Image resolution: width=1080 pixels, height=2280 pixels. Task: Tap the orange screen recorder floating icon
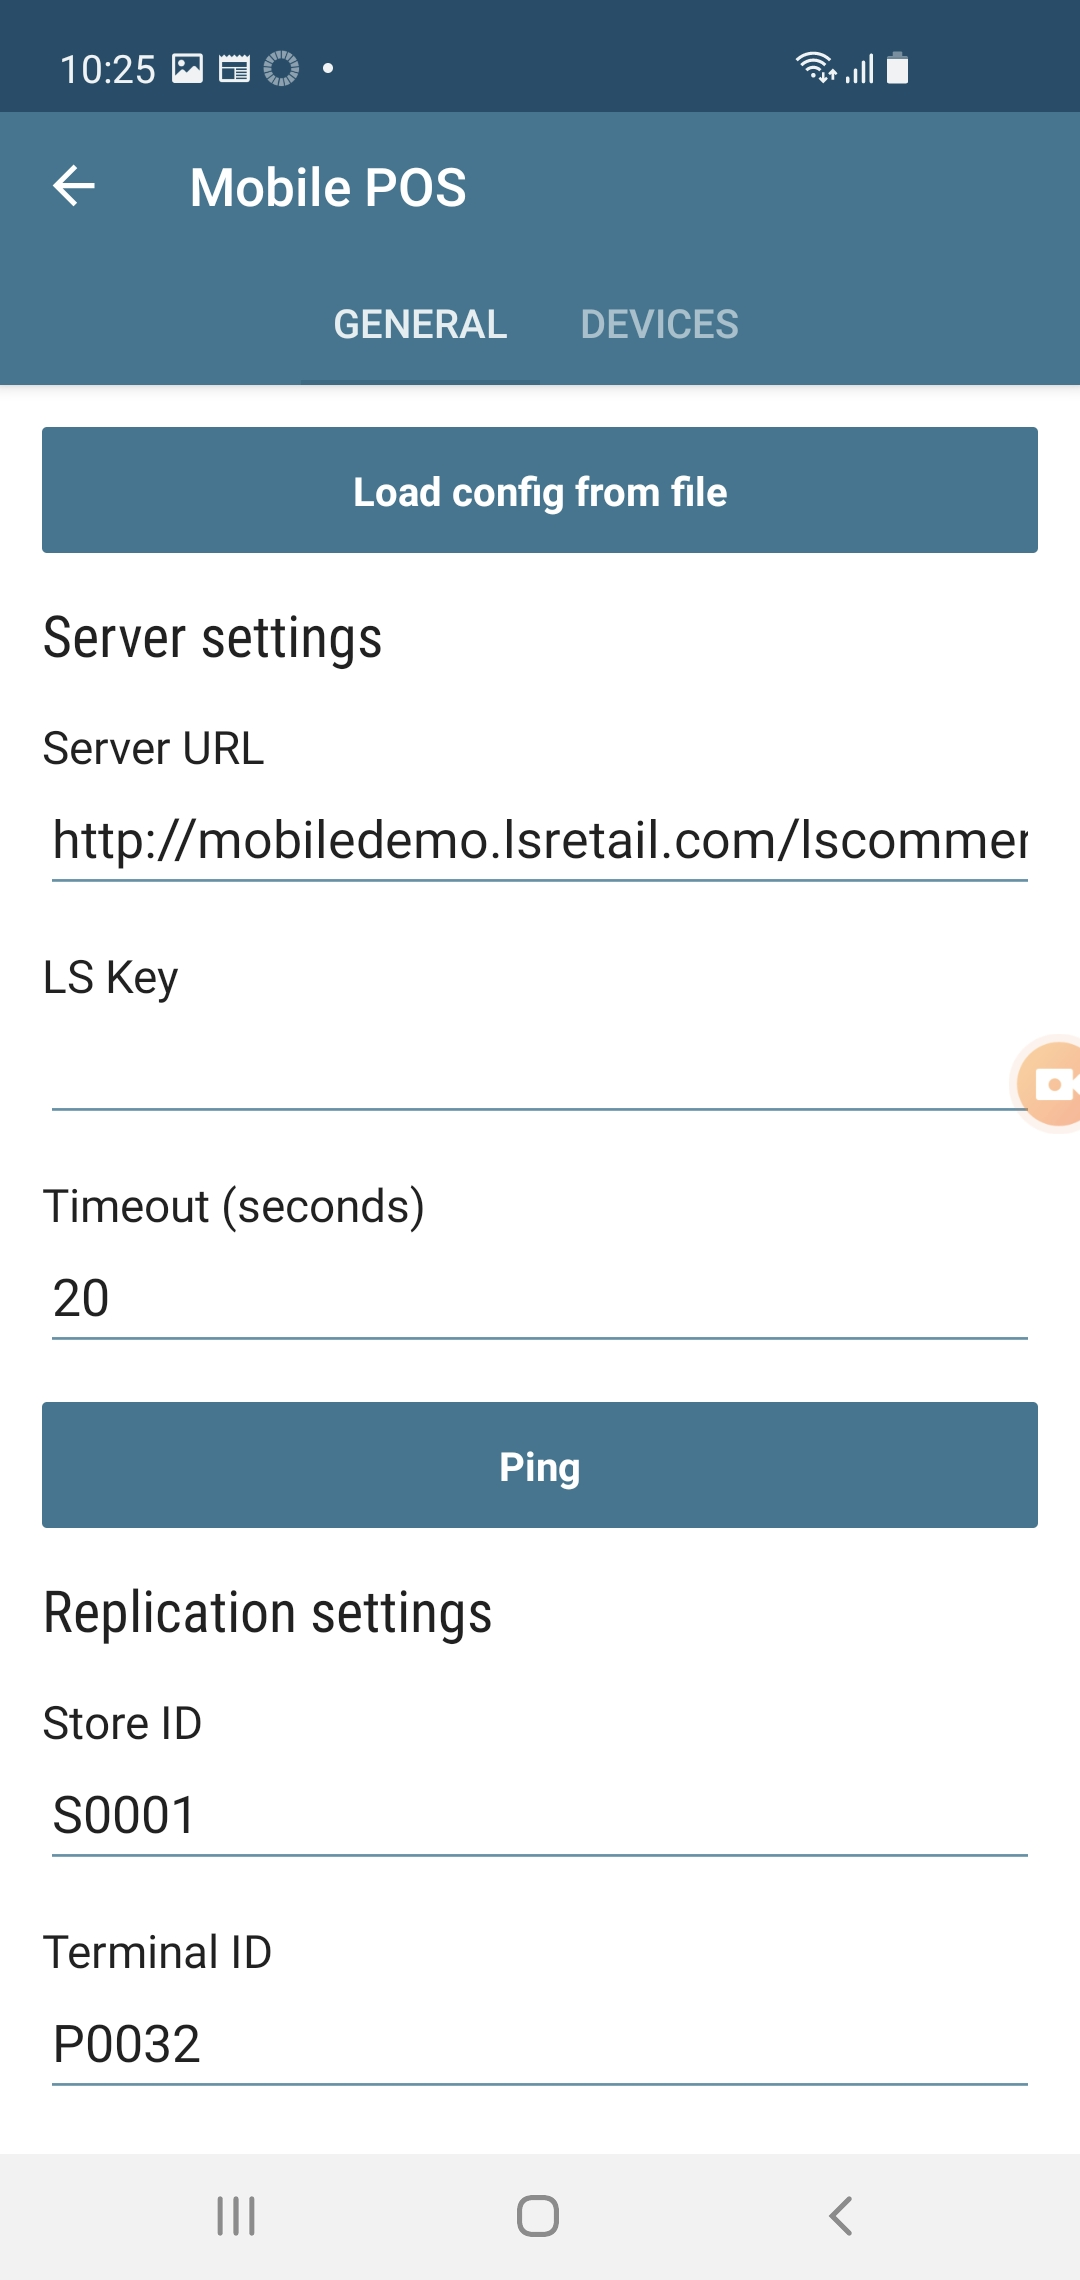pos(1052,1084)
